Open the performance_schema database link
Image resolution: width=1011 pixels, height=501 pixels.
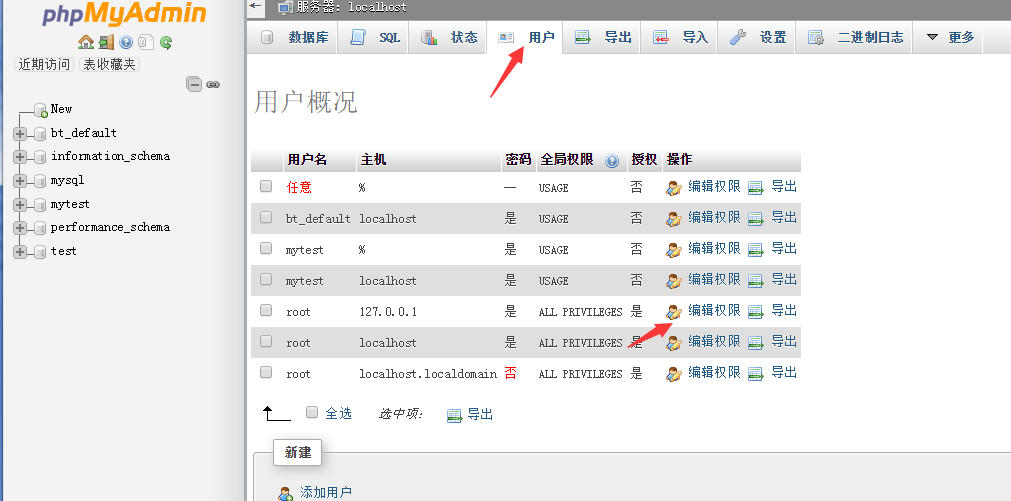pyautogui.click(x=110, y=228)
